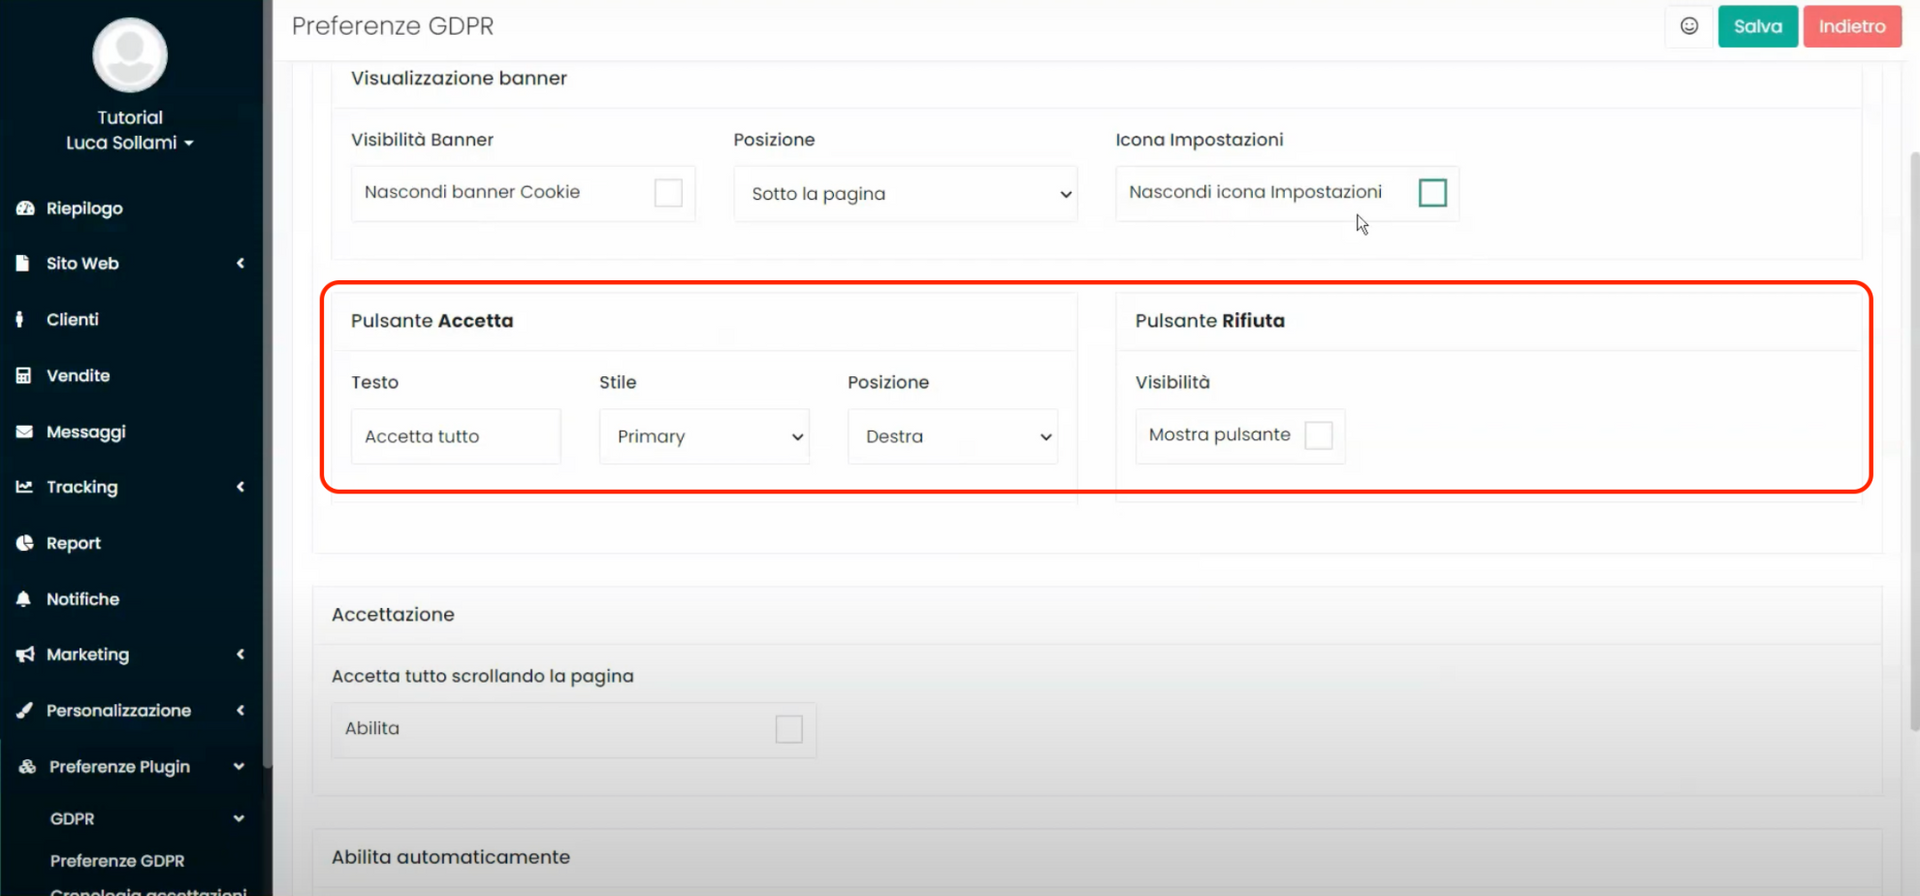The width and height of the screenshot is (1920, 896).
Task: Click the Vendite calculator icon
Action: pos(24,375)
